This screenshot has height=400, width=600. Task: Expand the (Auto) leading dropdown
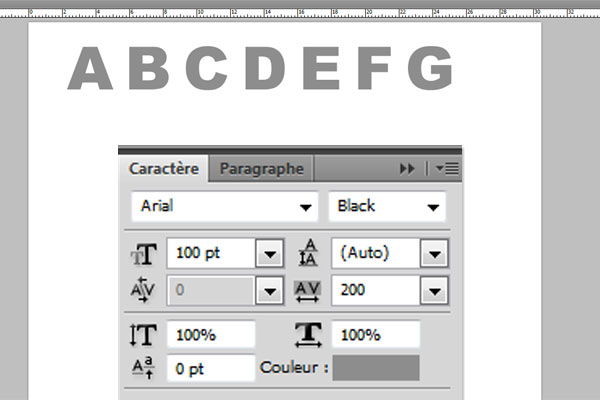coord(434,254)
